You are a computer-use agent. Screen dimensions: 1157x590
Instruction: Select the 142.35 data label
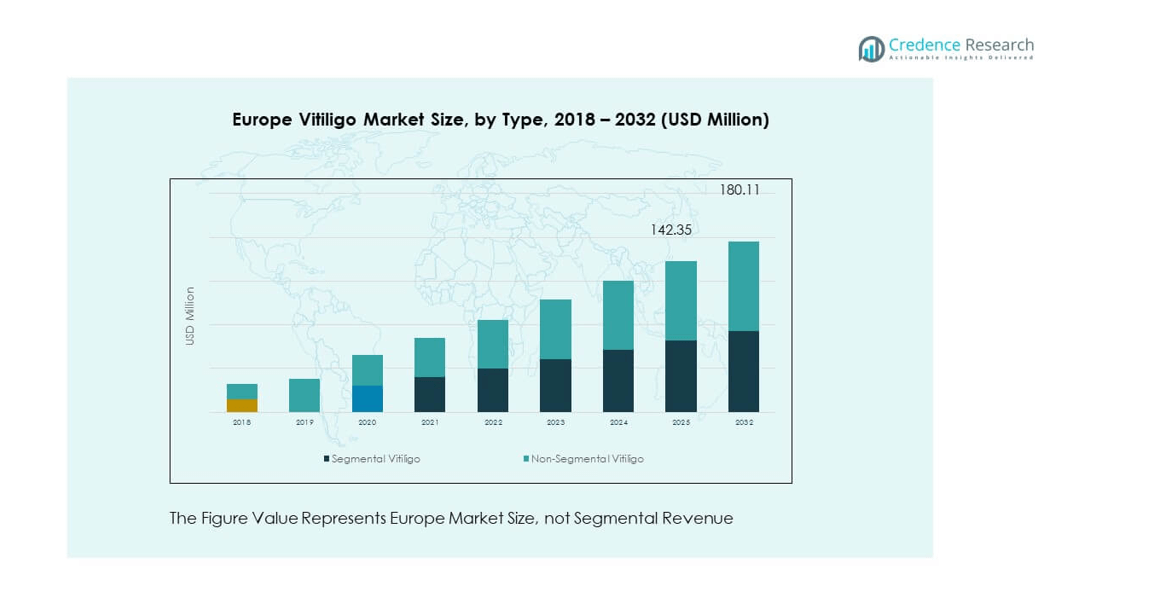point(671,230)
